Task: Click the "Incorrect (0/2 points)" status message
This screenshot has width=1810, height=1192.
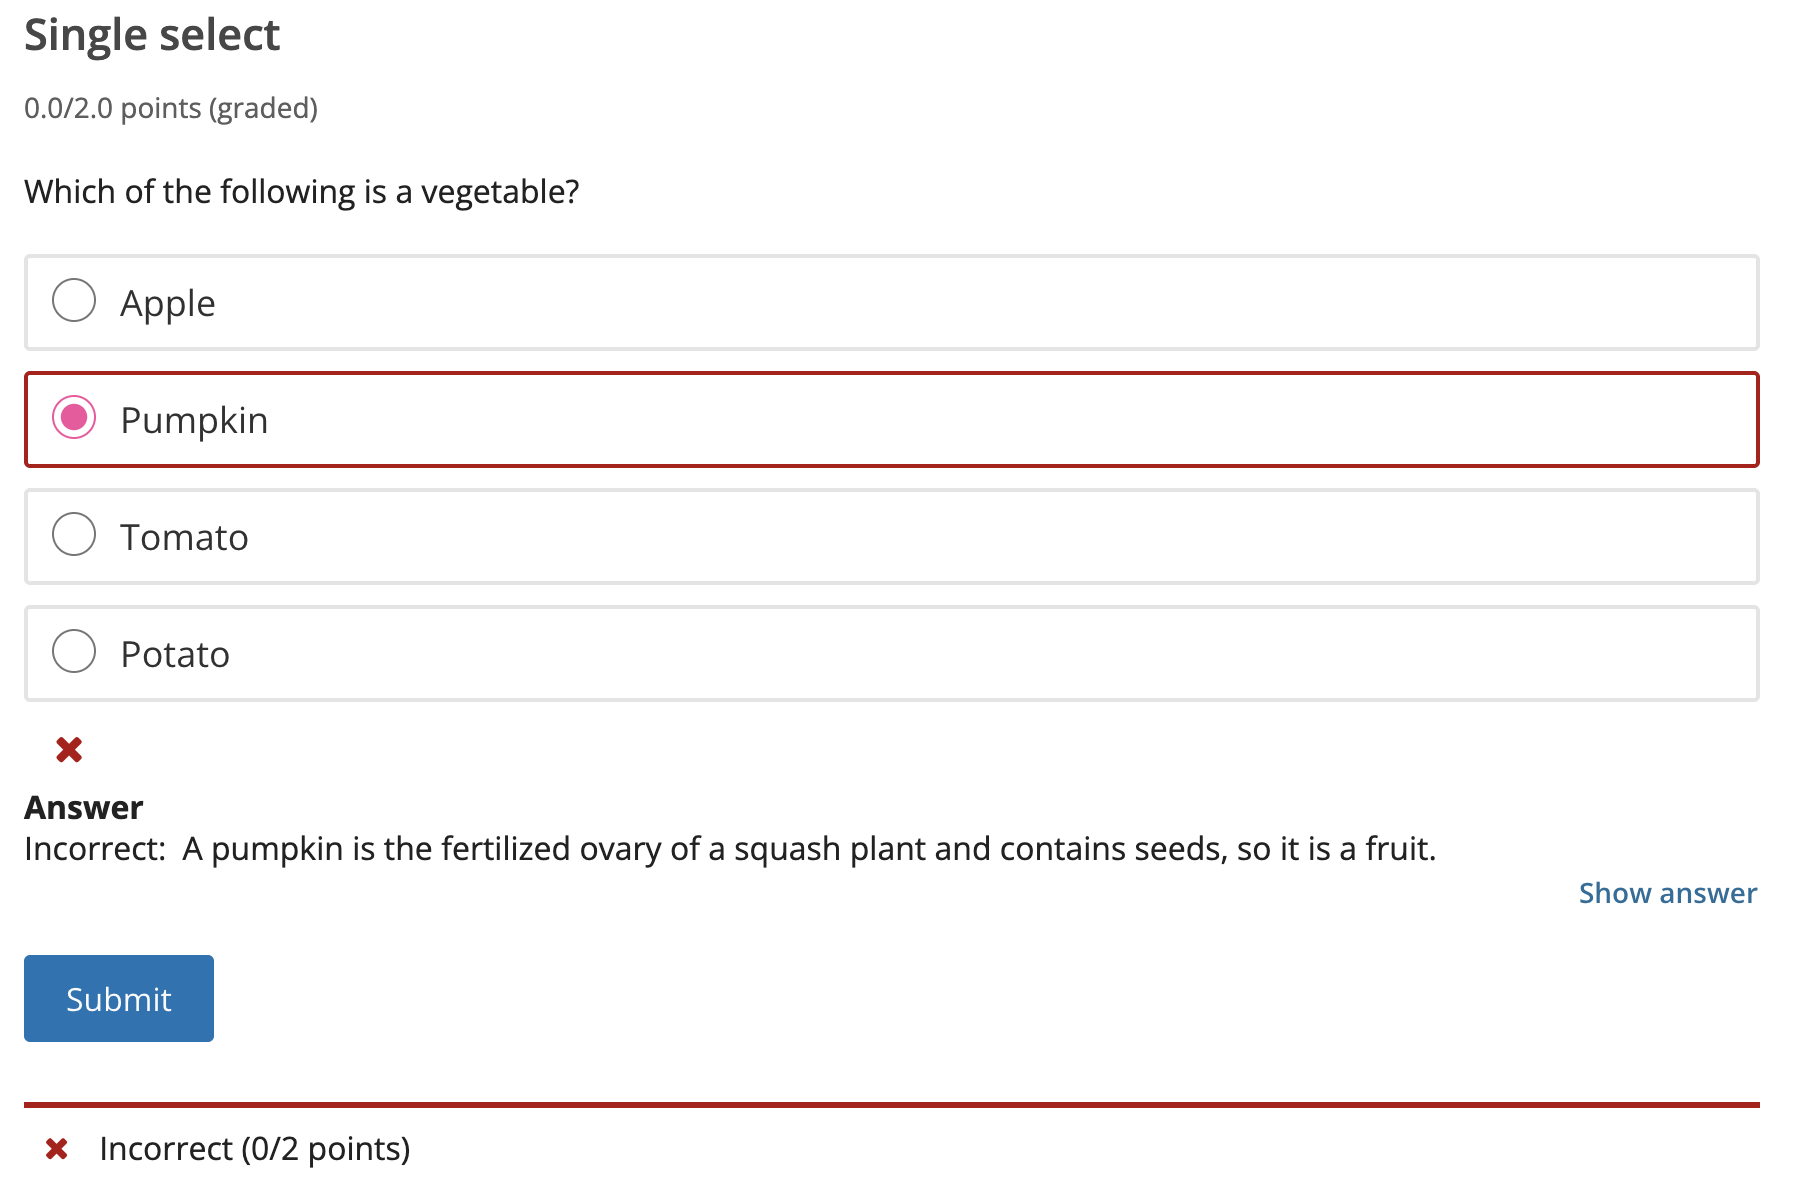Action: point(255,1149)
